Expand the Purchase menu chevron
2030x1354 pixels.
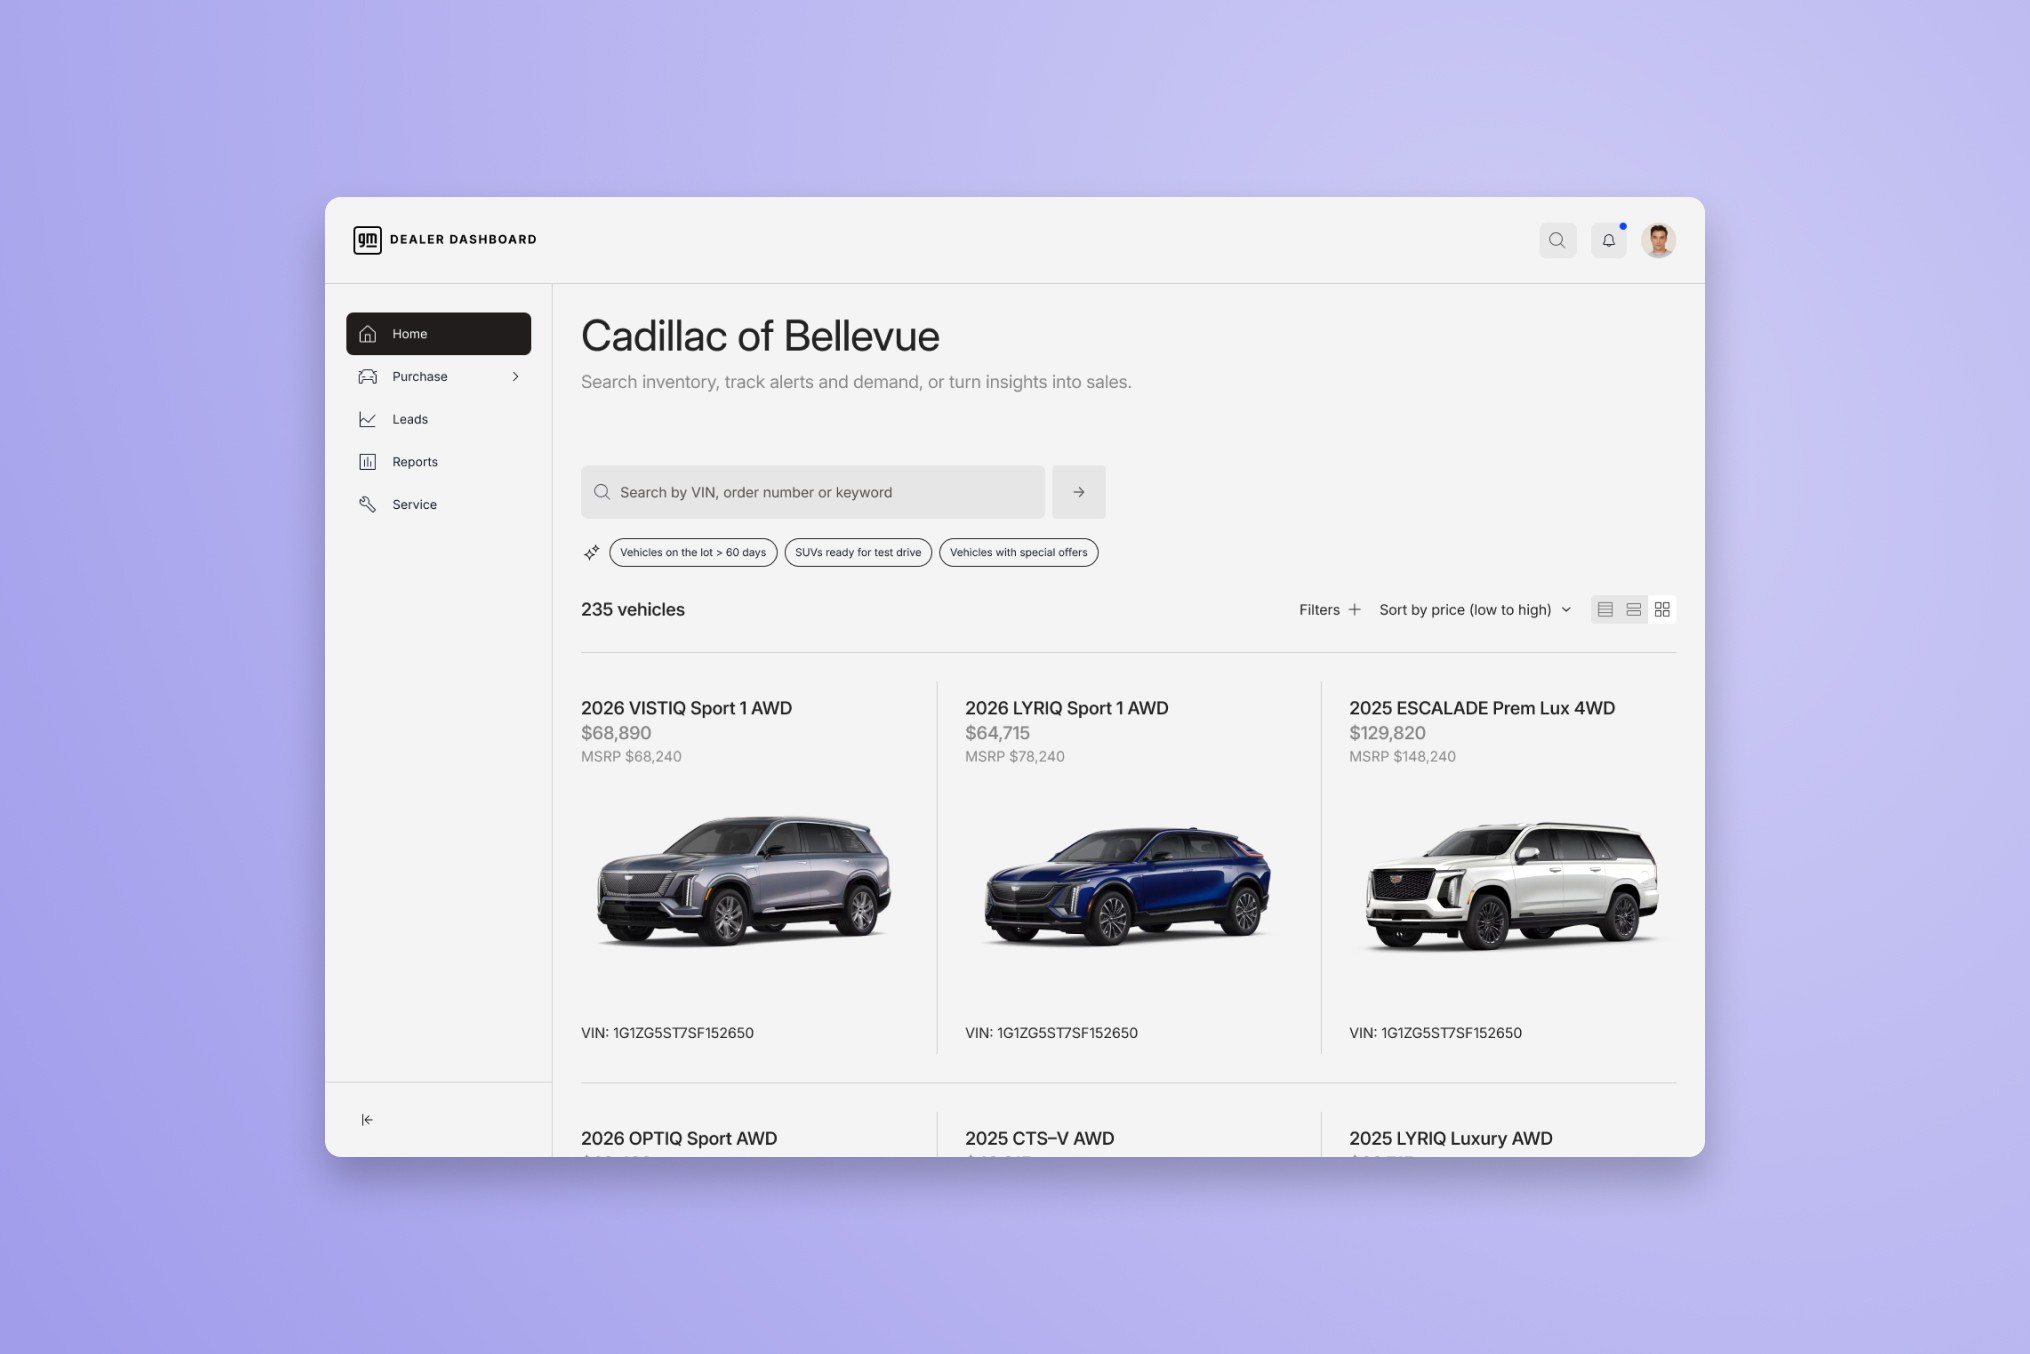click(516, 376)
